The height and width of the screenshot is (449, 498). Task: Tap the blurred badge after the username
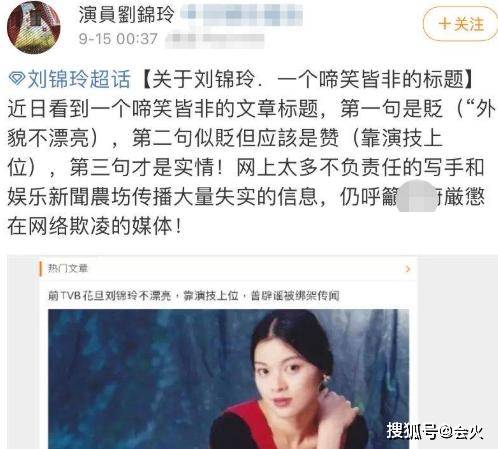tap(241, 14)
